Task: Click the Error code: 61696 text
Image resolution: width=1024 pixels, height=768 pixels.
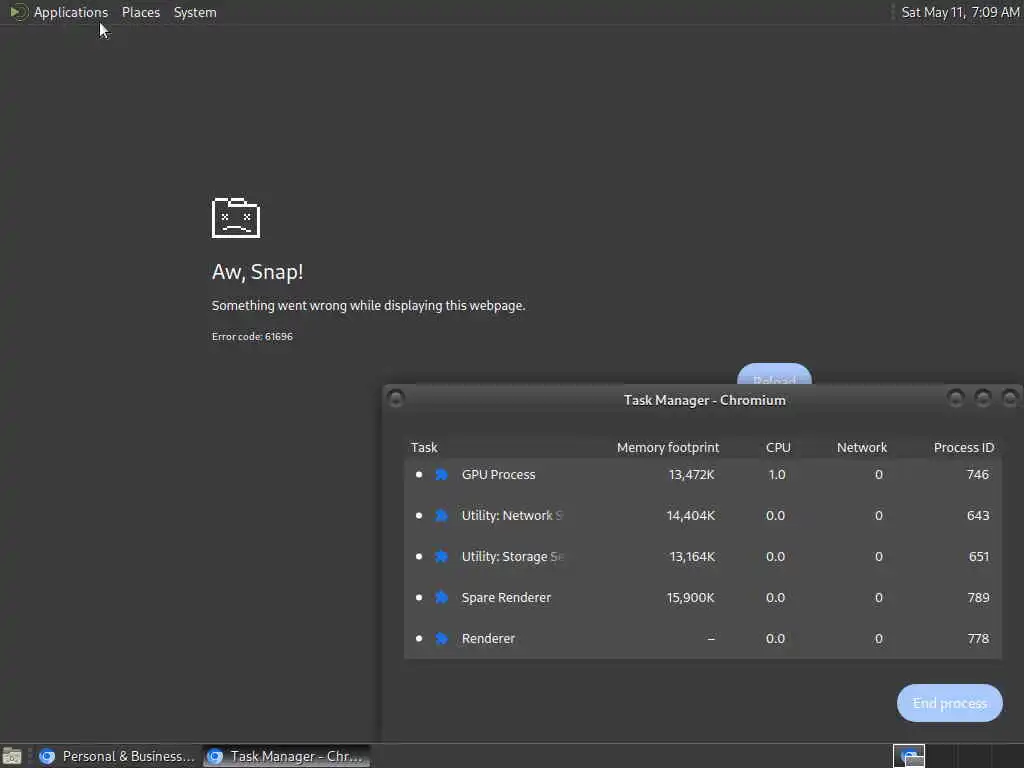Action: point(252,336)
